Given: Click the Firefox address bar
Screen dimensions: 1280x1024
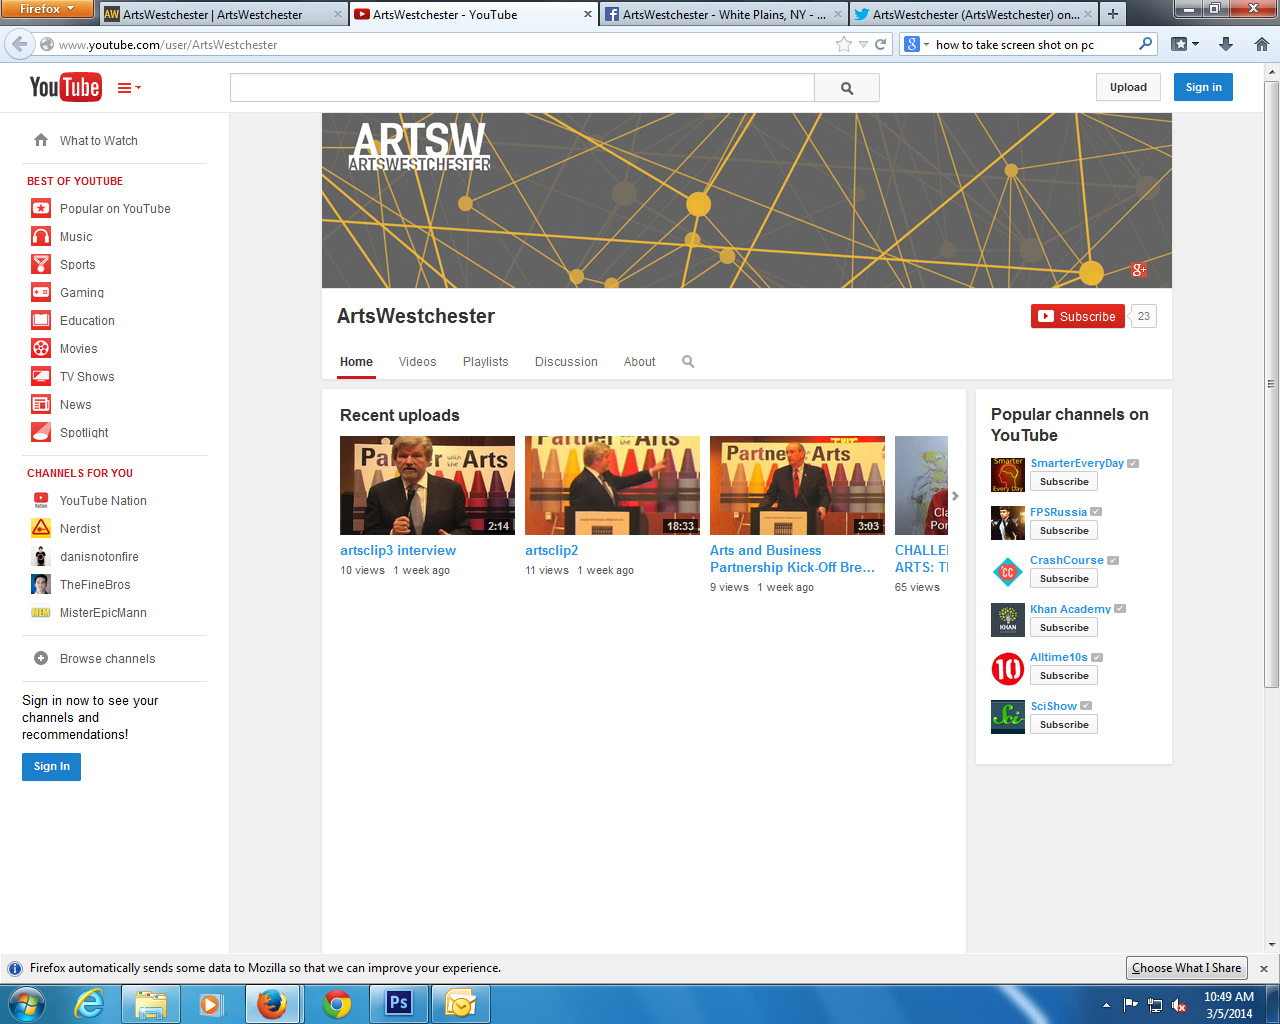Looking at the screenshot, I should pyautogui.click(x=445, y=44).
